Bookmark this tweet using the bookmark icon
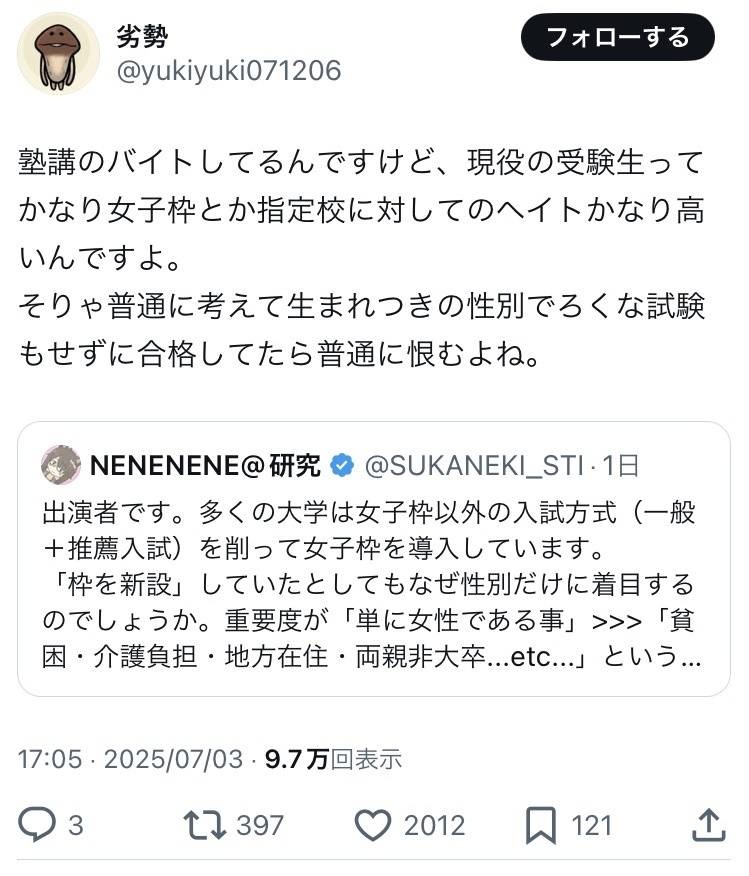Viewport: 749px width, 876px height. [540, 824]
